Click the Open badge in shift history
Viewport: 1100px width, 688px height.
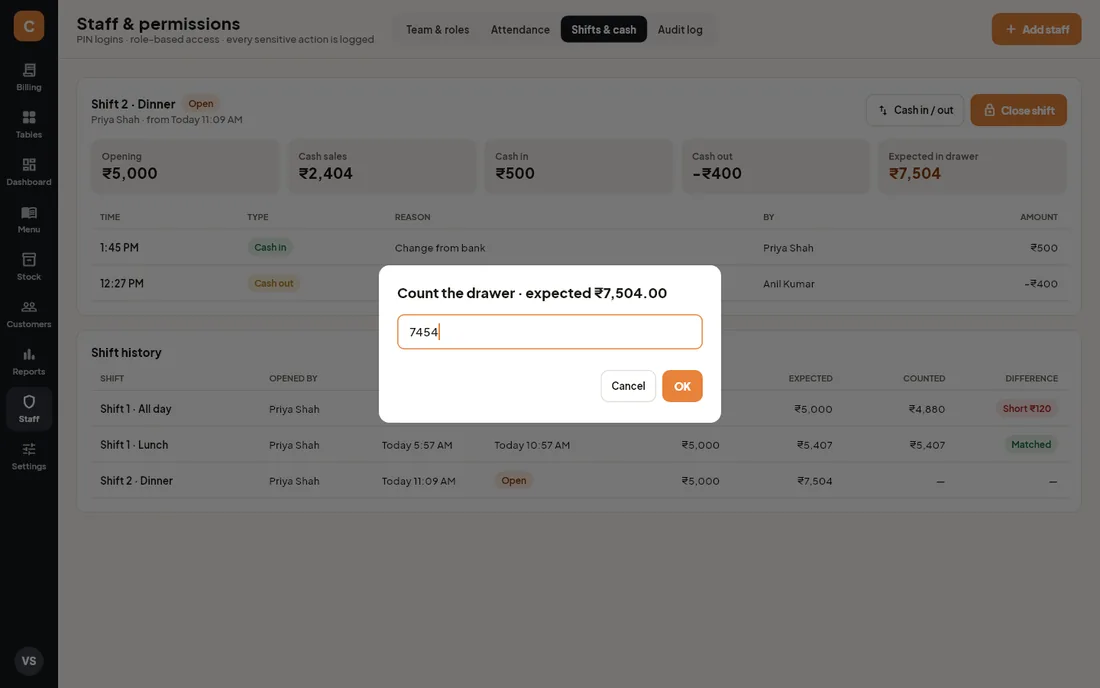click(514, 480)
